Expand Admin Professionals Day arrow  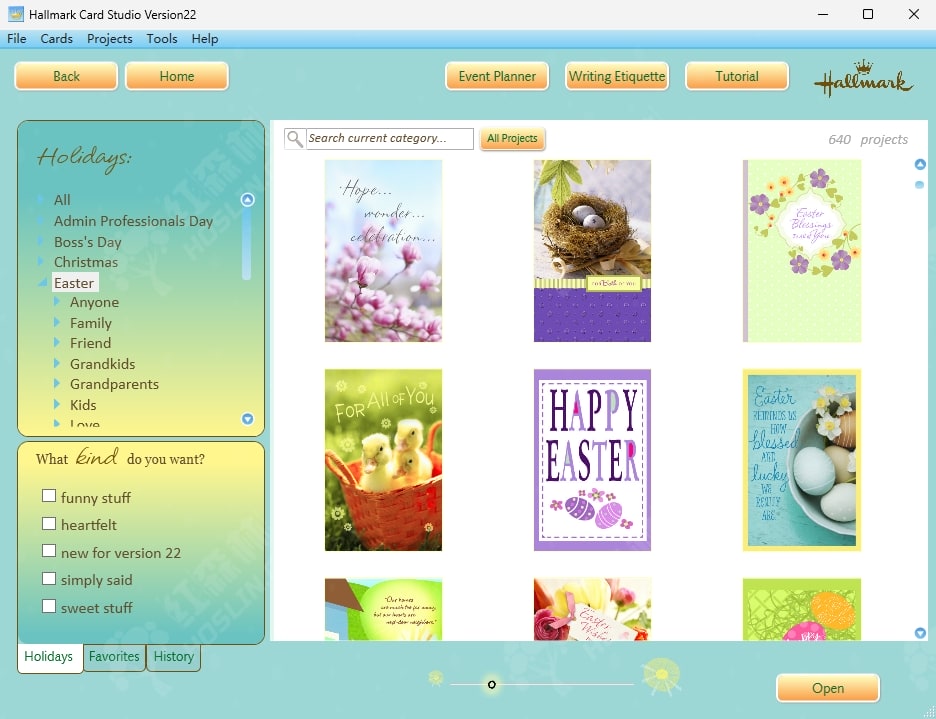pos(41,220)
